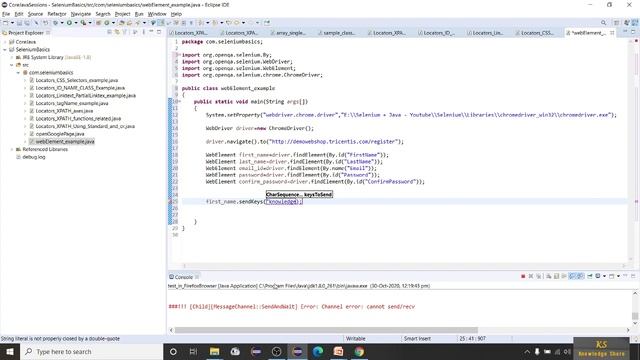The height and width of the screenshot is (360, 640).
Task: Open the Refactor menu
Action: click(57, 14)
